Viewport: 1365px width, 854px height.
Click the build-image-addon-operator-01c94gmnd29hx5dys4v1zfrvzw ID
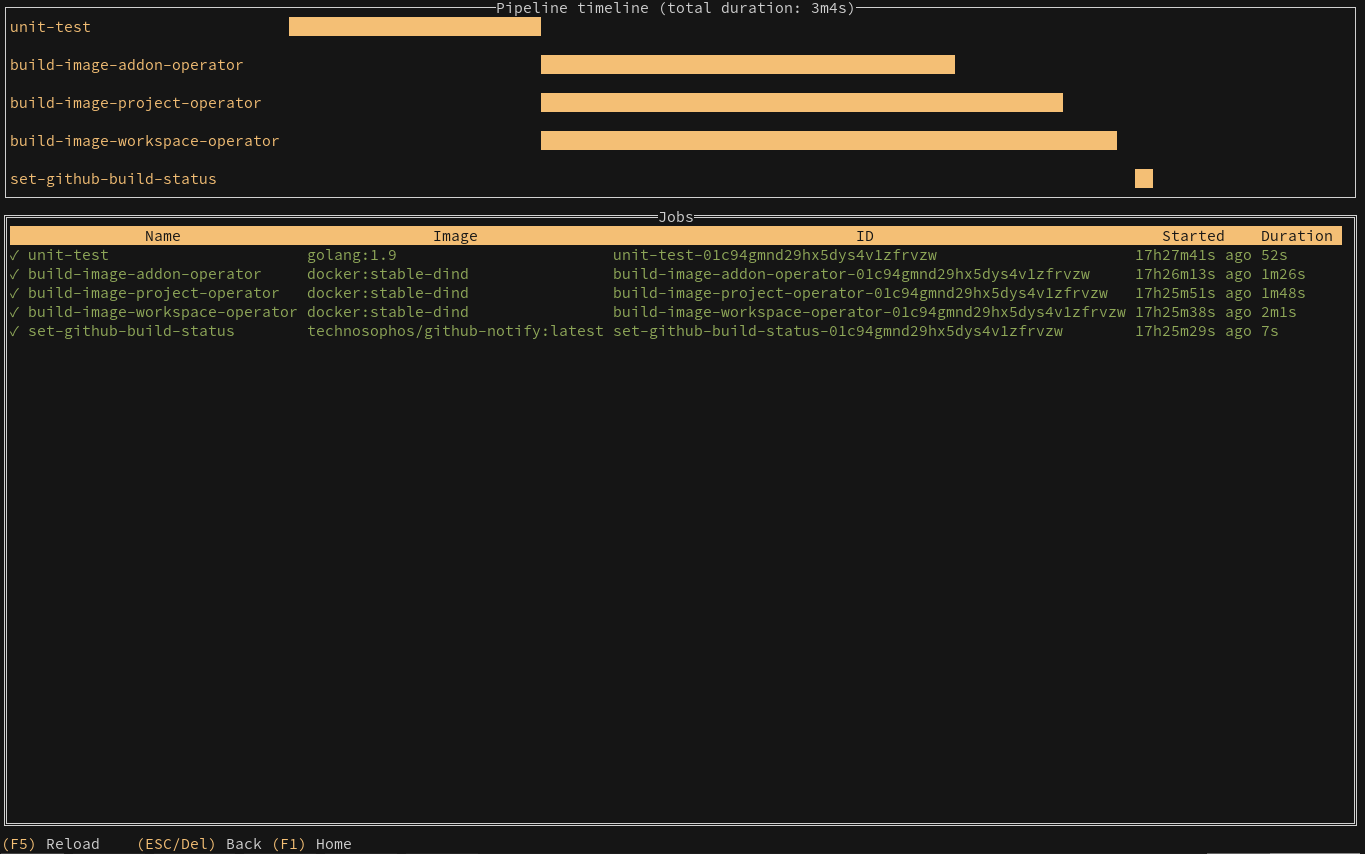click(x=851, y=274)
